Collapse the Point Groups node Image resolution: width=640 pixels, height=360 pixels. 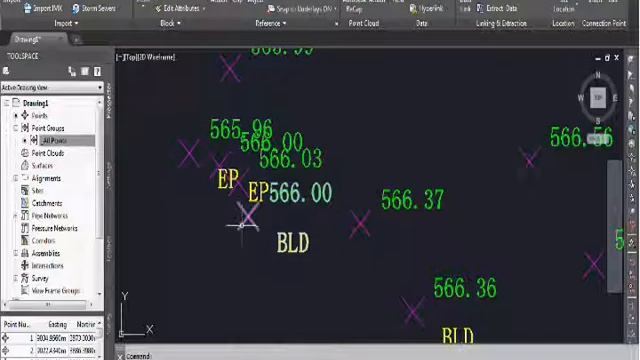pos(16,128)
